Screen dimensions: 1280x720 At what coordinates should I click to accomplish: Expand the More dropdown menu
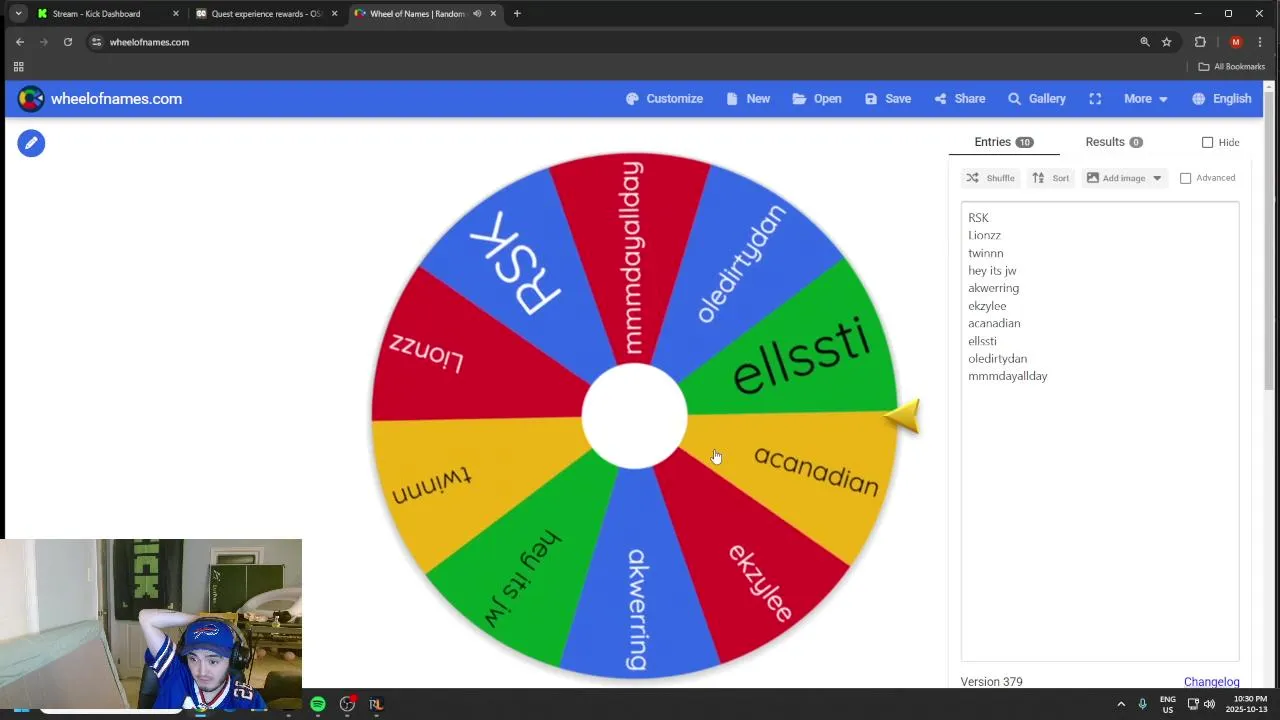tap(1145, 99)
